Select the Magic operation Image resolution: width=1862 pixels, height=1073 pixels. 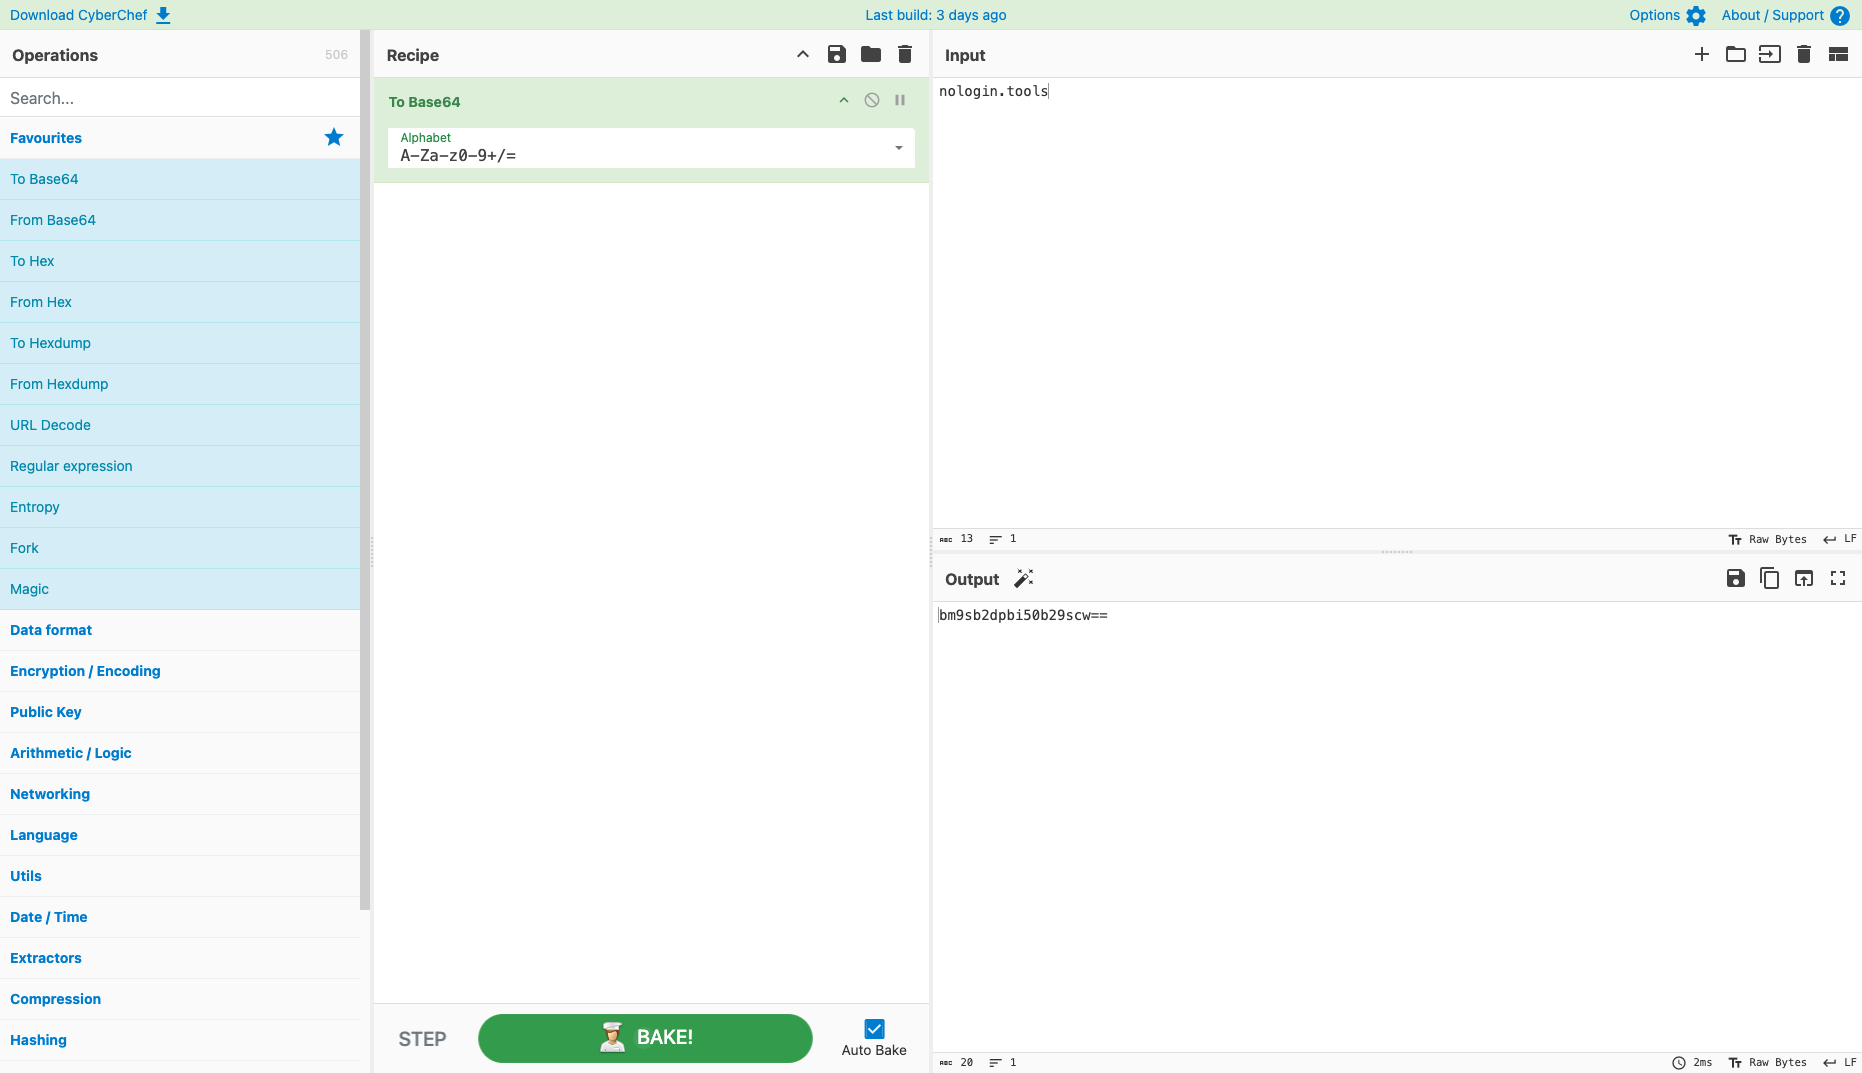[180, 589]
